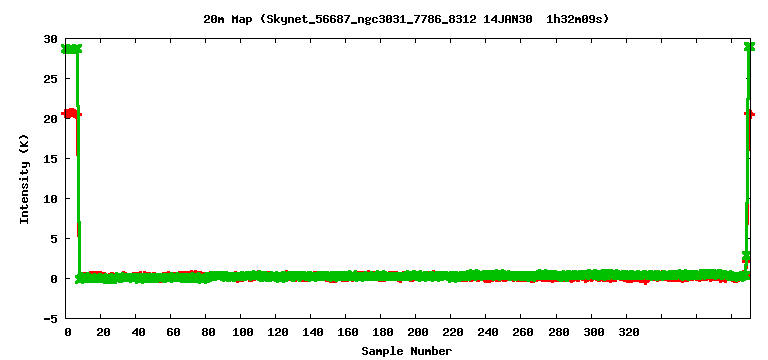Click the Sample Number x-axis label

click(x=407, y=351)
